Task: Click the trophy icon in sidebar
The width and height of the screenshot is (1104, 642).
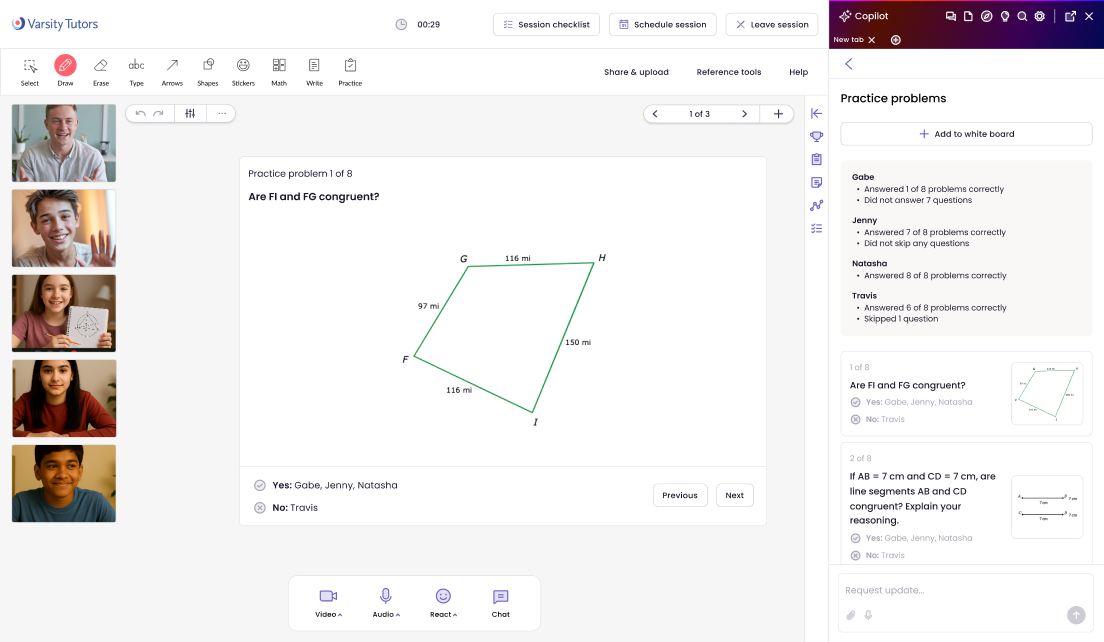Action: click(817, 136)
